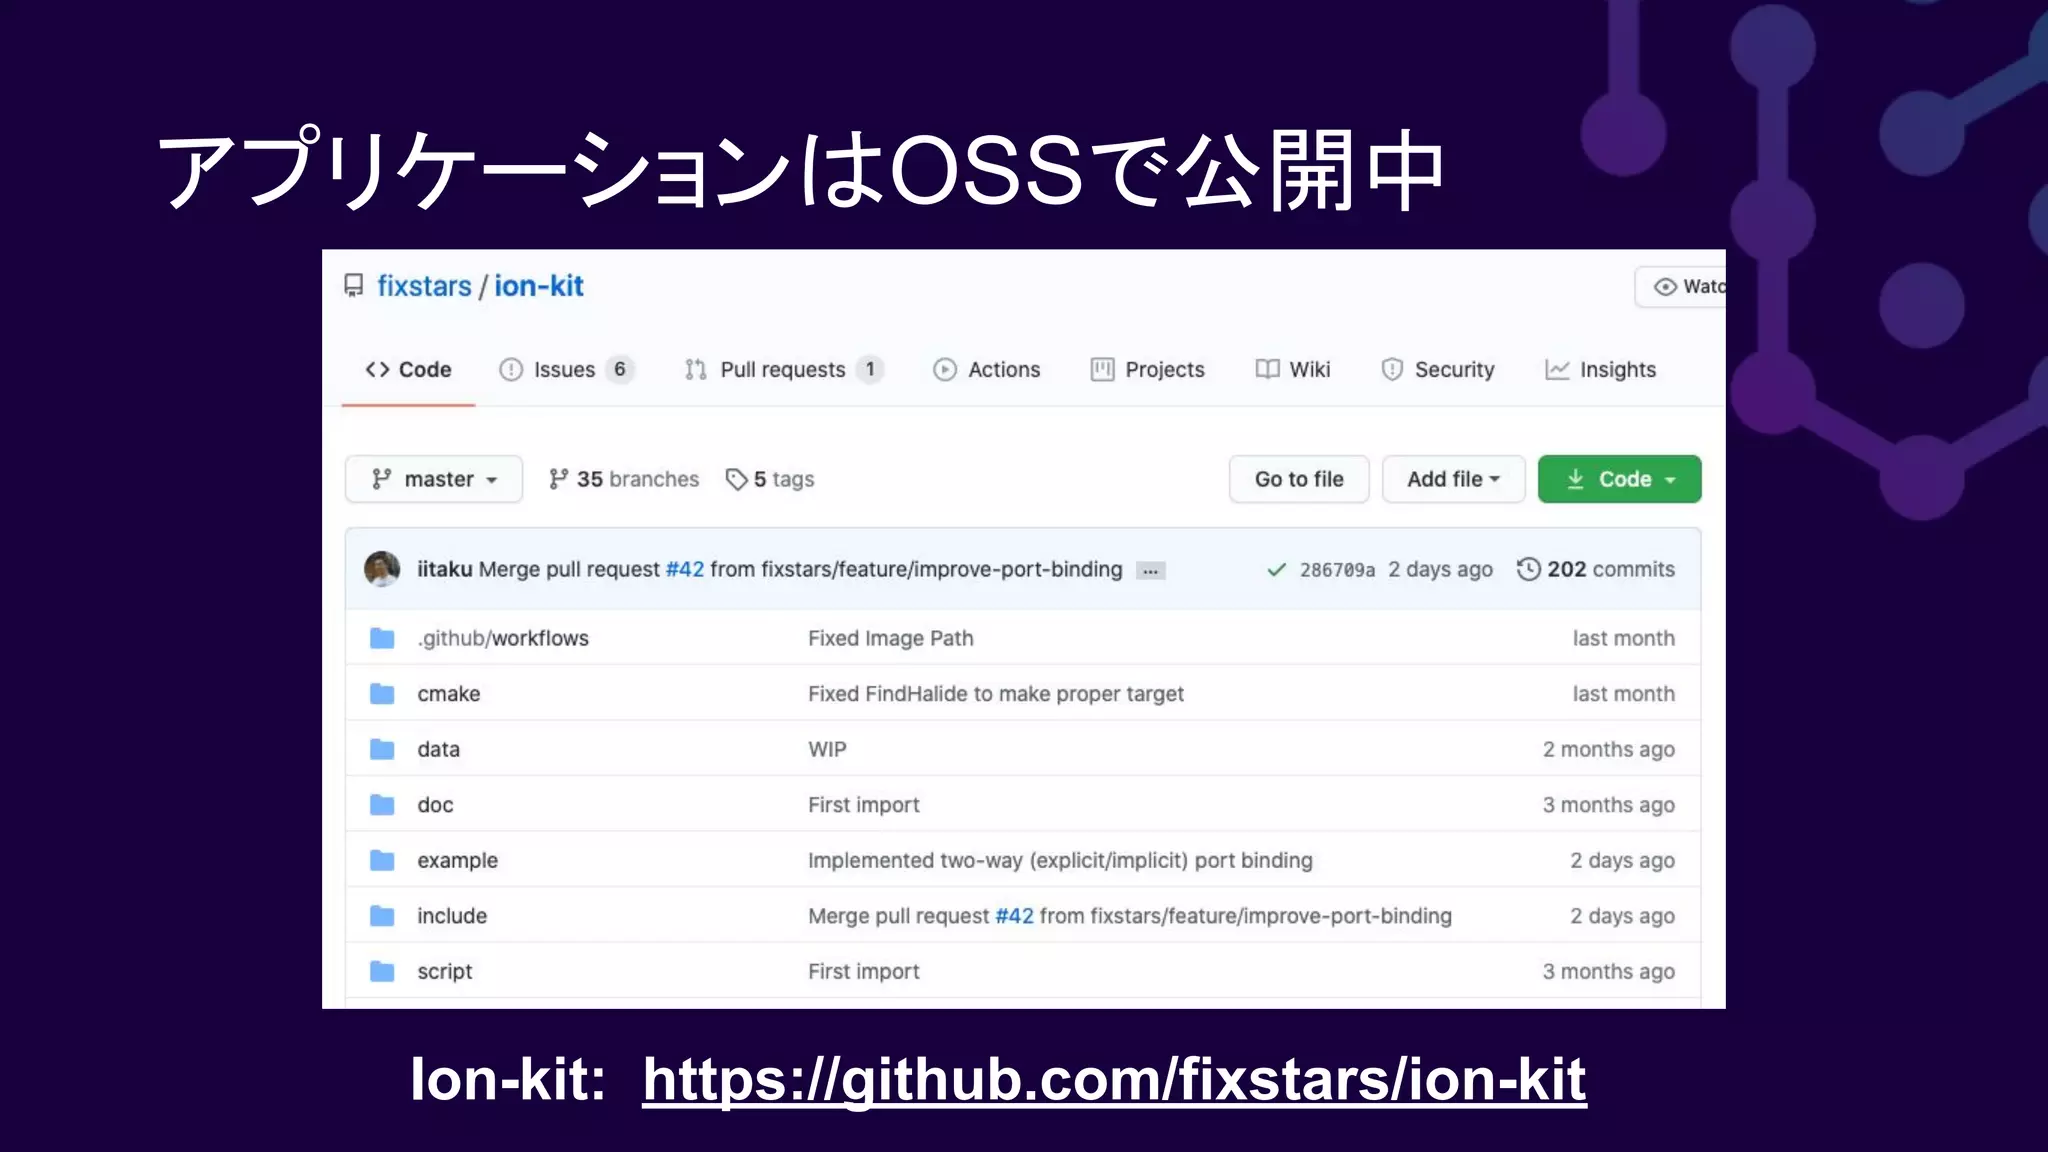Image resolution: width=2048 pixels, height=1152 pixels.
Task: Click the pull request branch icon
Action: click(x=696, y=370)
